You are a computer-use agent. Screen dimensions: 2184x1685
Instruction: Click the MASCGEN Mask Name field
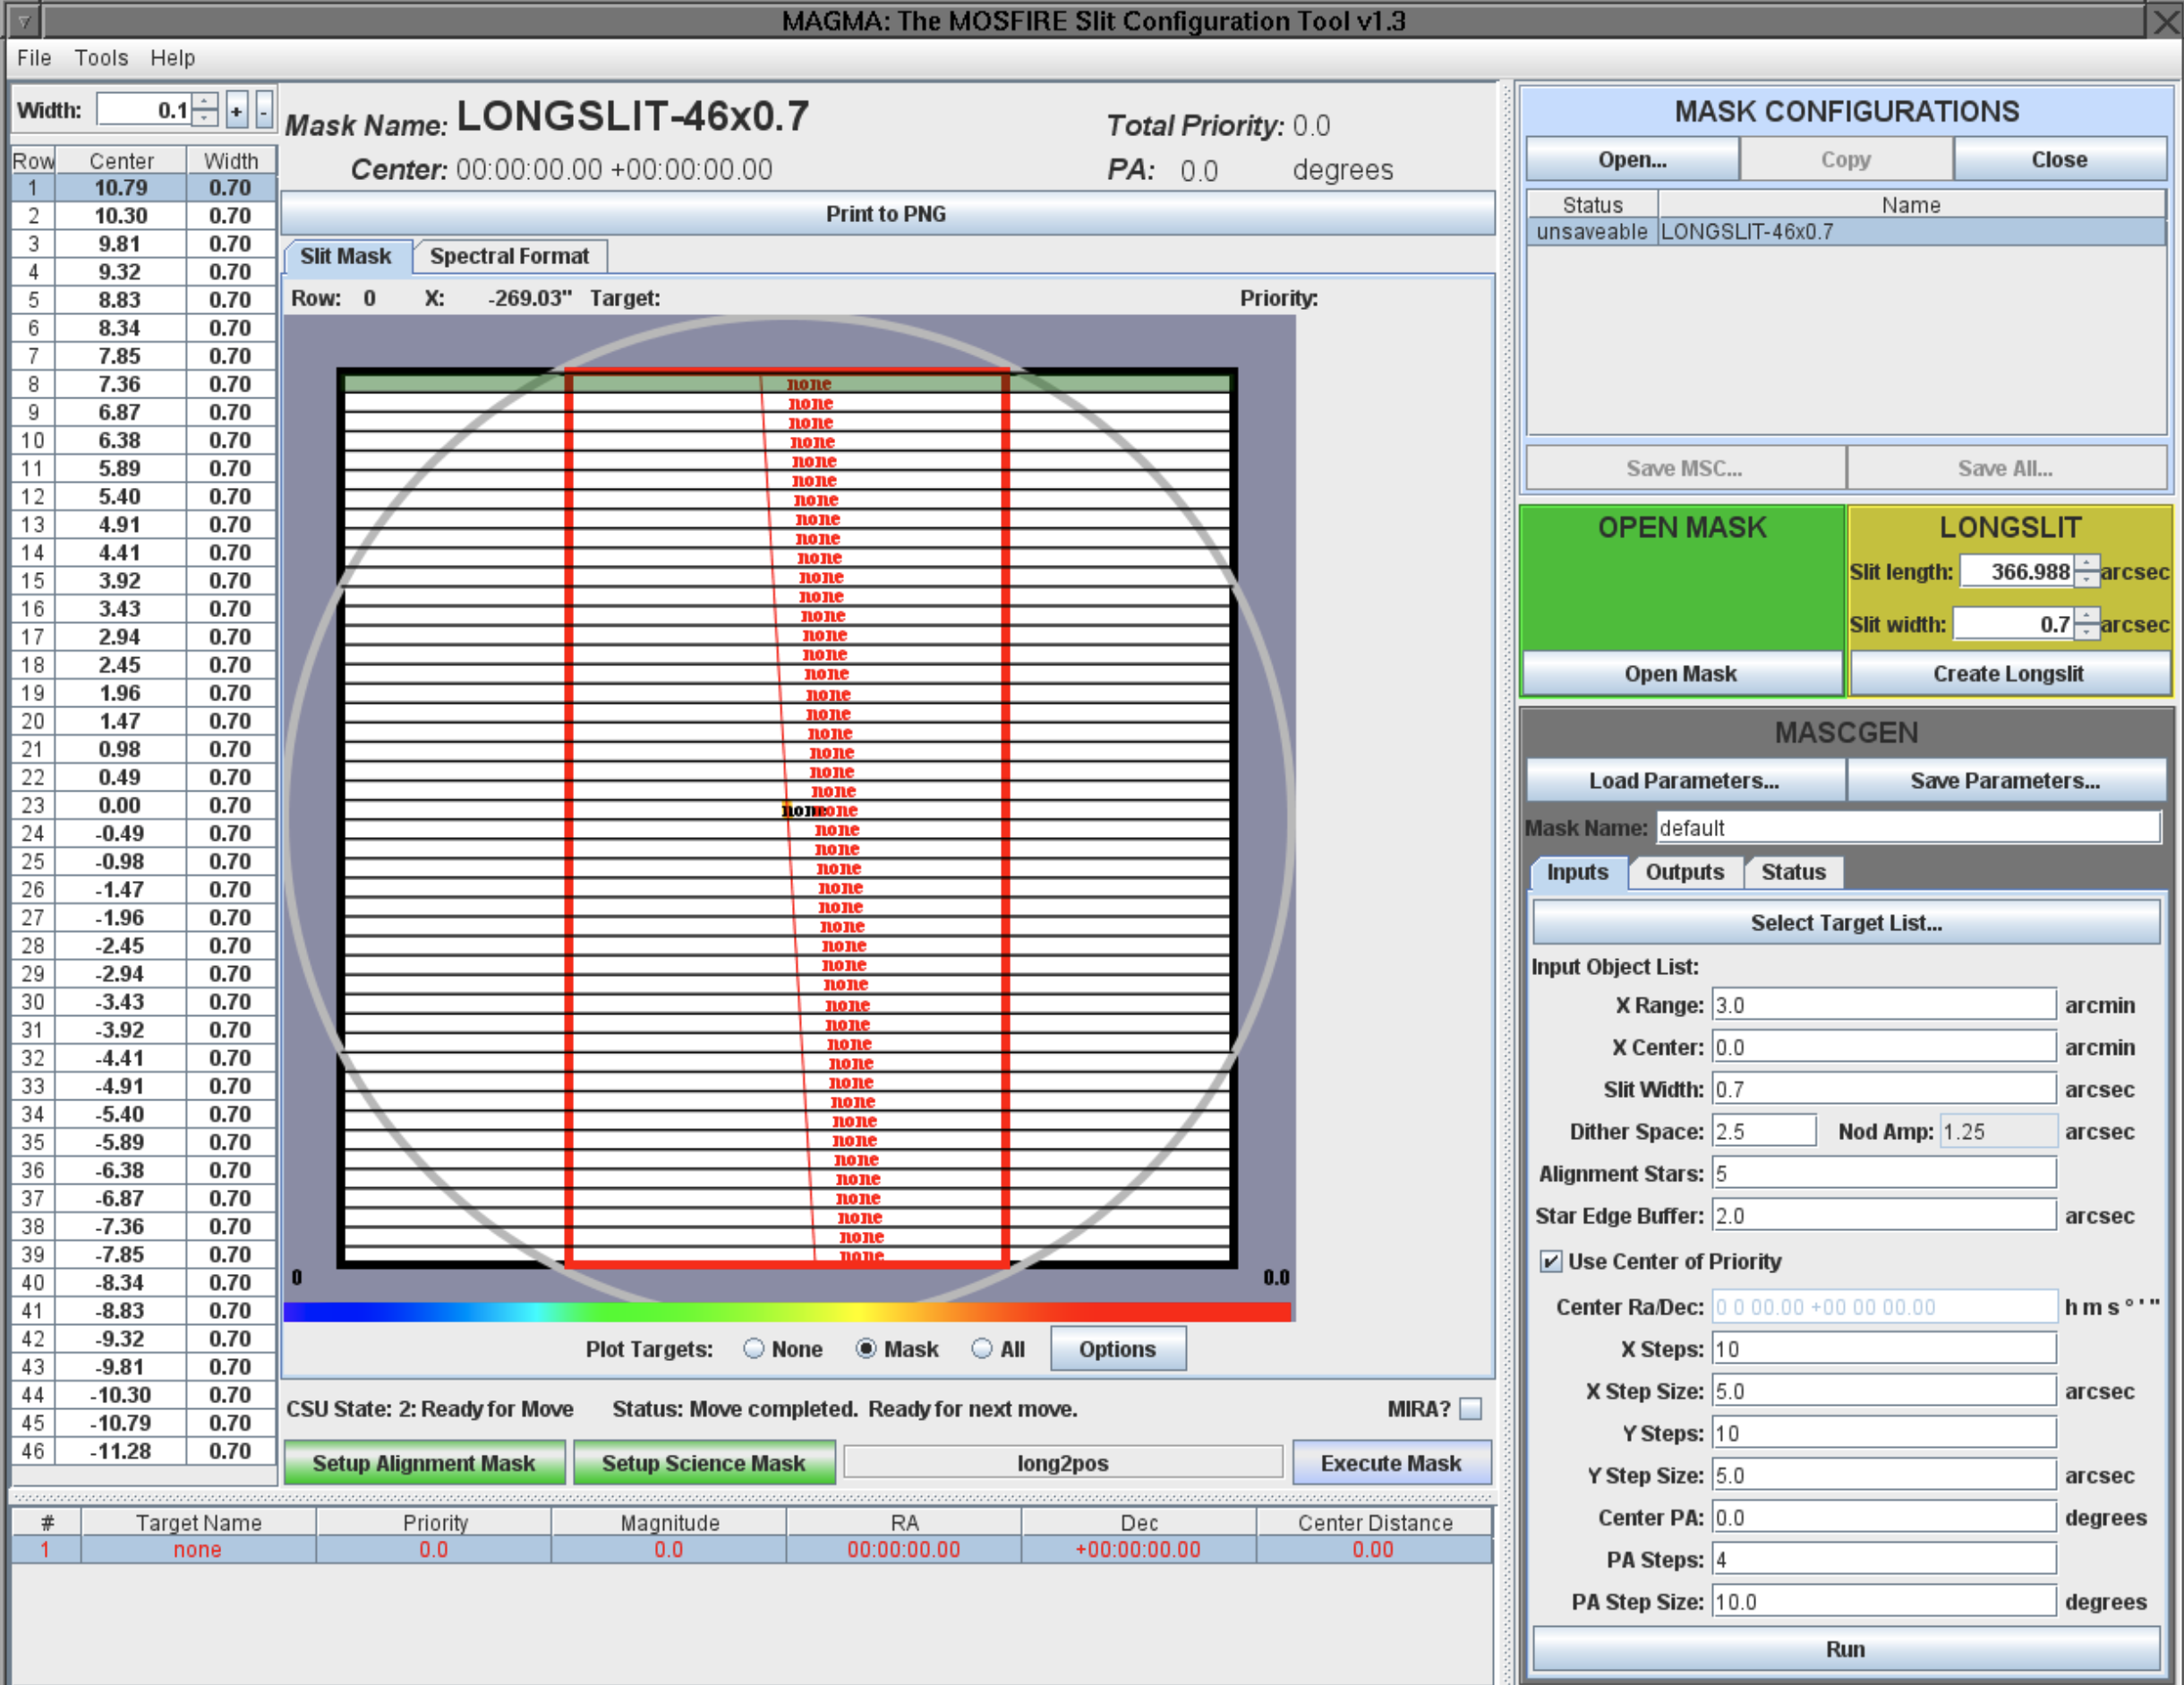coord(1908,828)
